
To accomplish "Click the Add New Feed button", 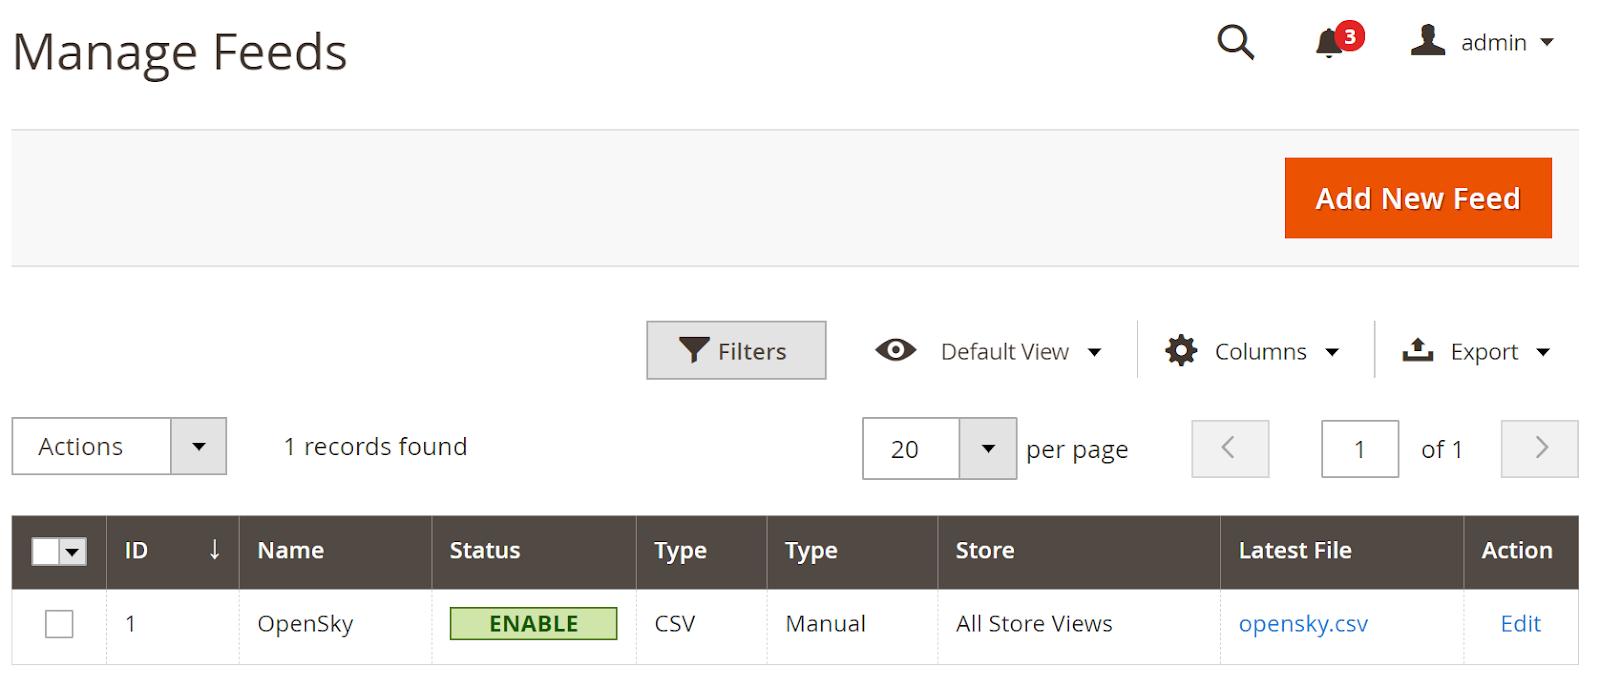I will click(1418, 198).
